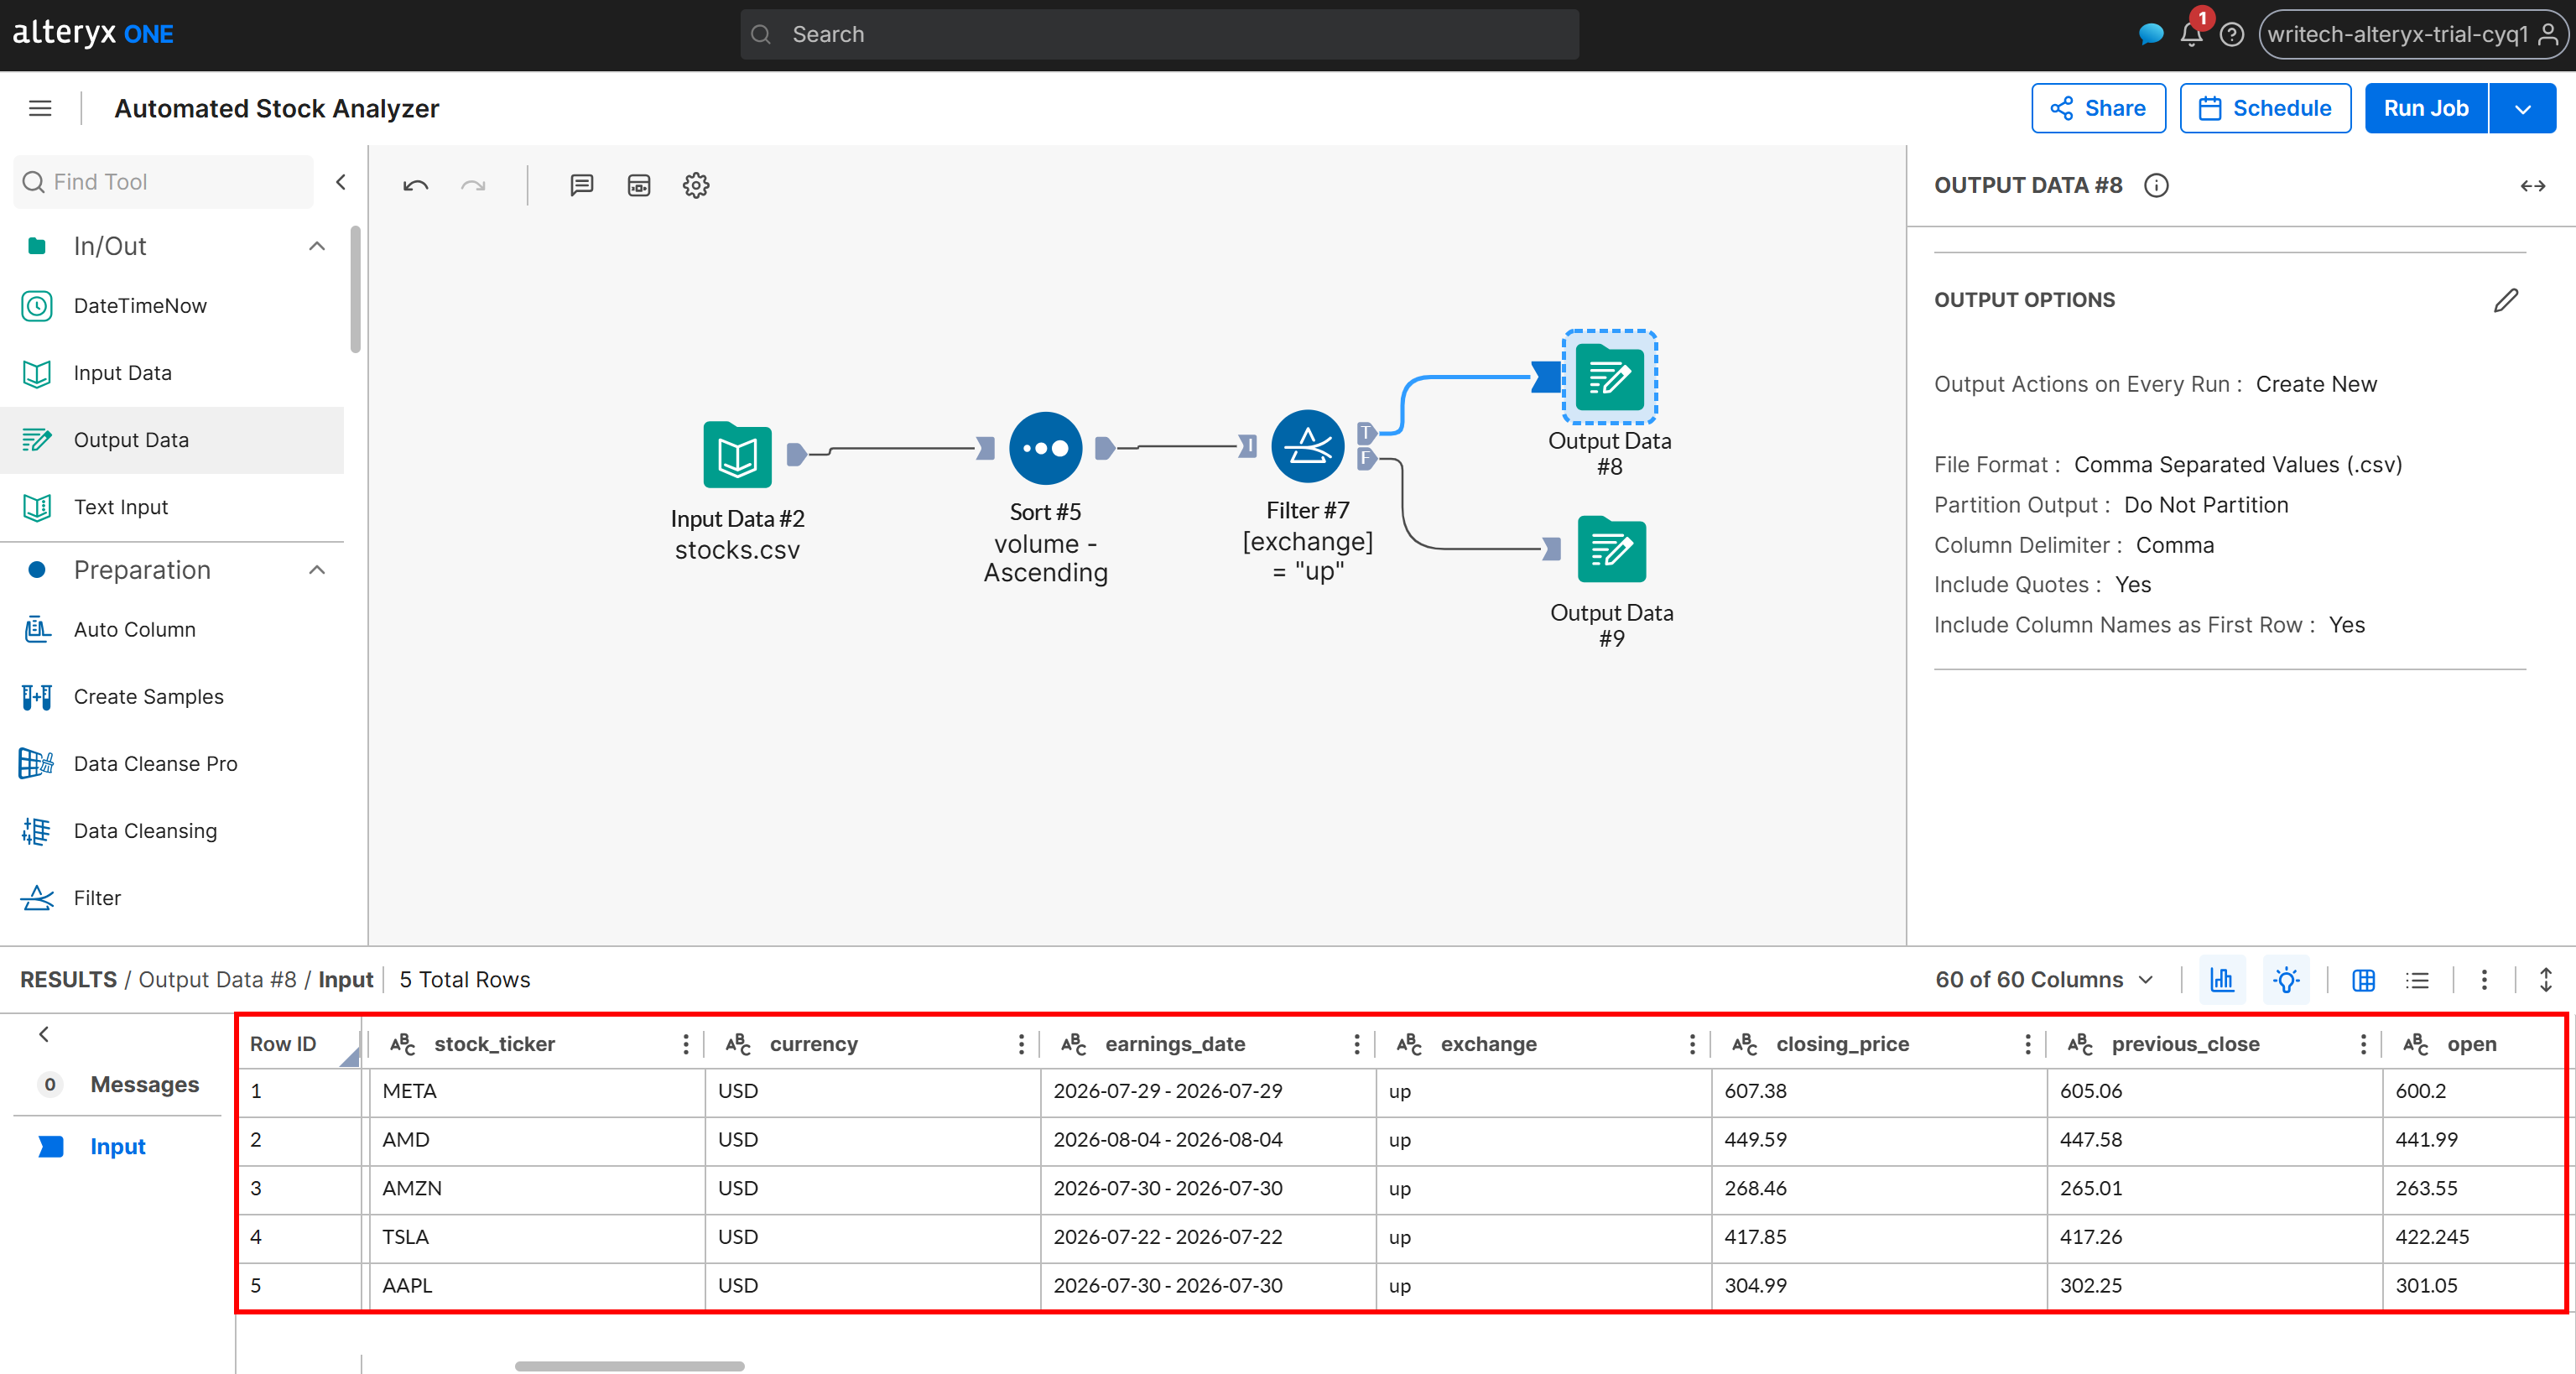
Task: Collapse the In/Out tool category
Action: 317,246
